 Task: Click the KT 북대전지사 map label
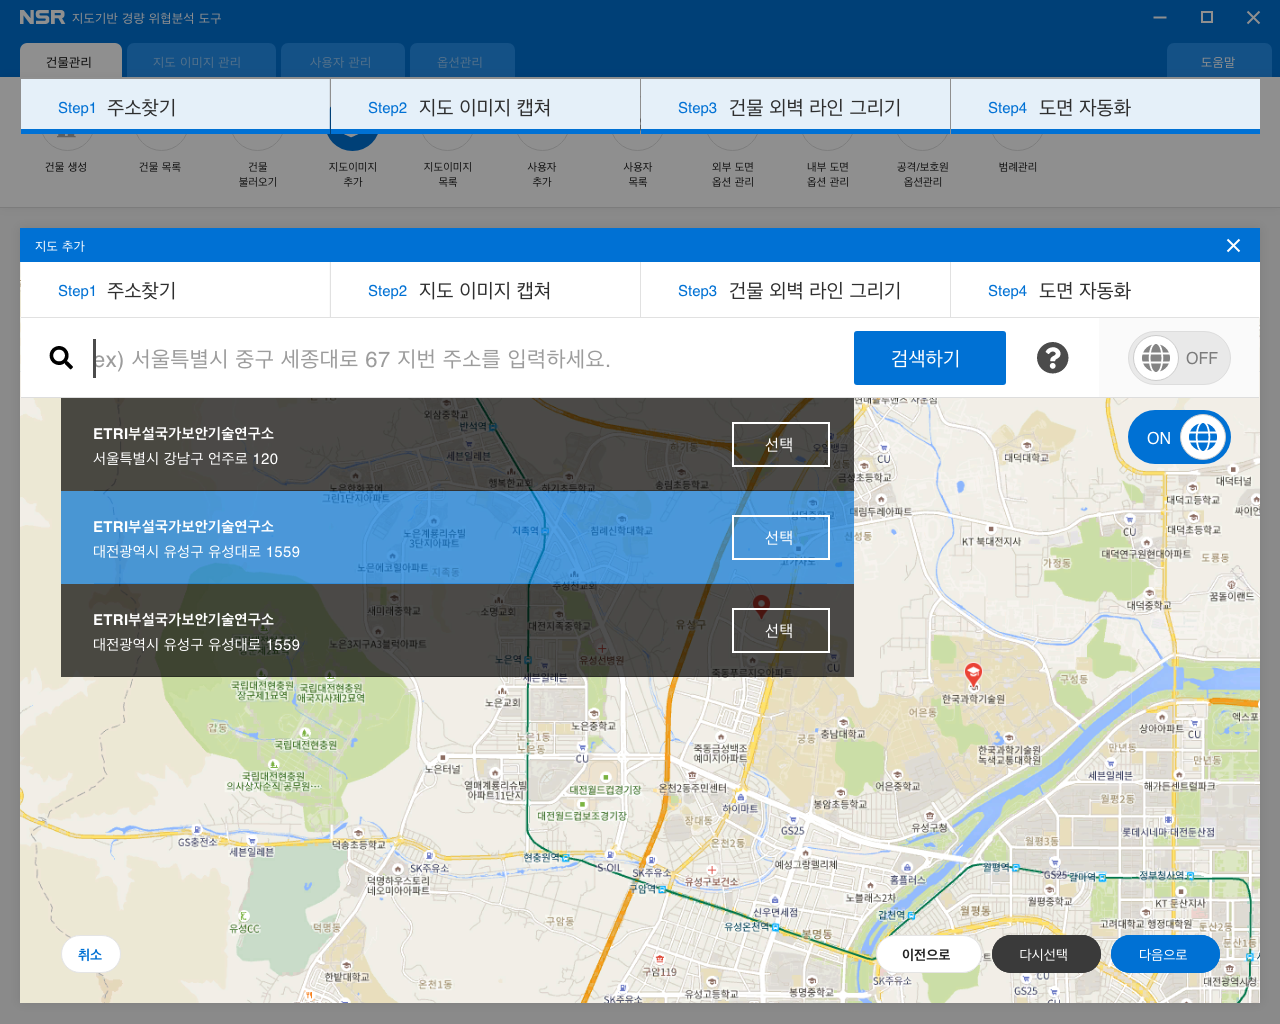pyautogui.click(x=991, y=542)
